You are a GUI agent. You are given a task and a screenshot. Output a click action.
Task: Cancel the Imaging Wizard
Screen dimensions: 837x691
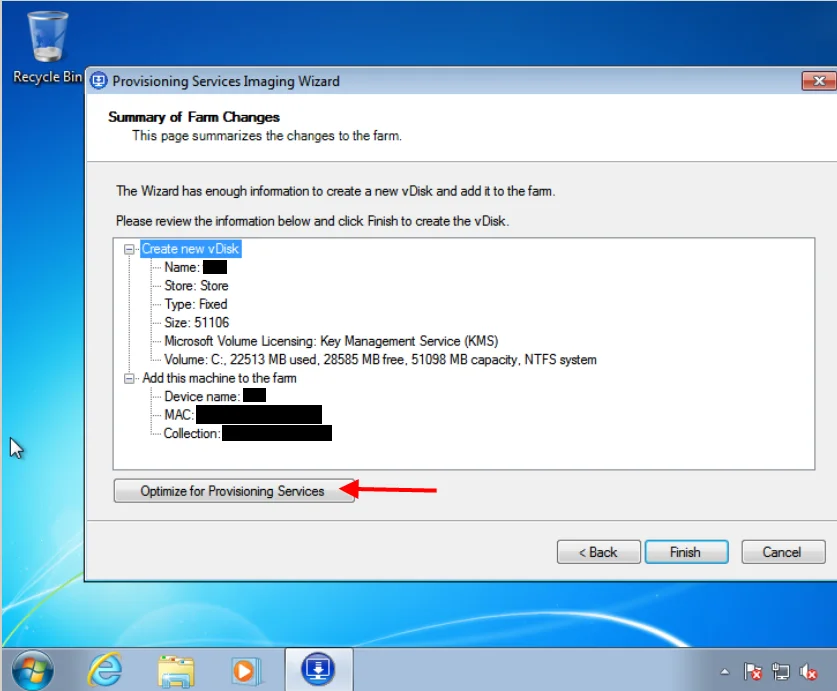click(783, 552)
